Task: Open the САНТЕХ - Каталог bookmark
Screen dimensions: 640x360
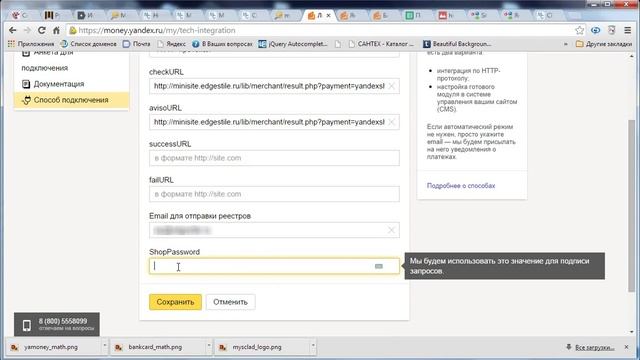Action: pos(381,44)
